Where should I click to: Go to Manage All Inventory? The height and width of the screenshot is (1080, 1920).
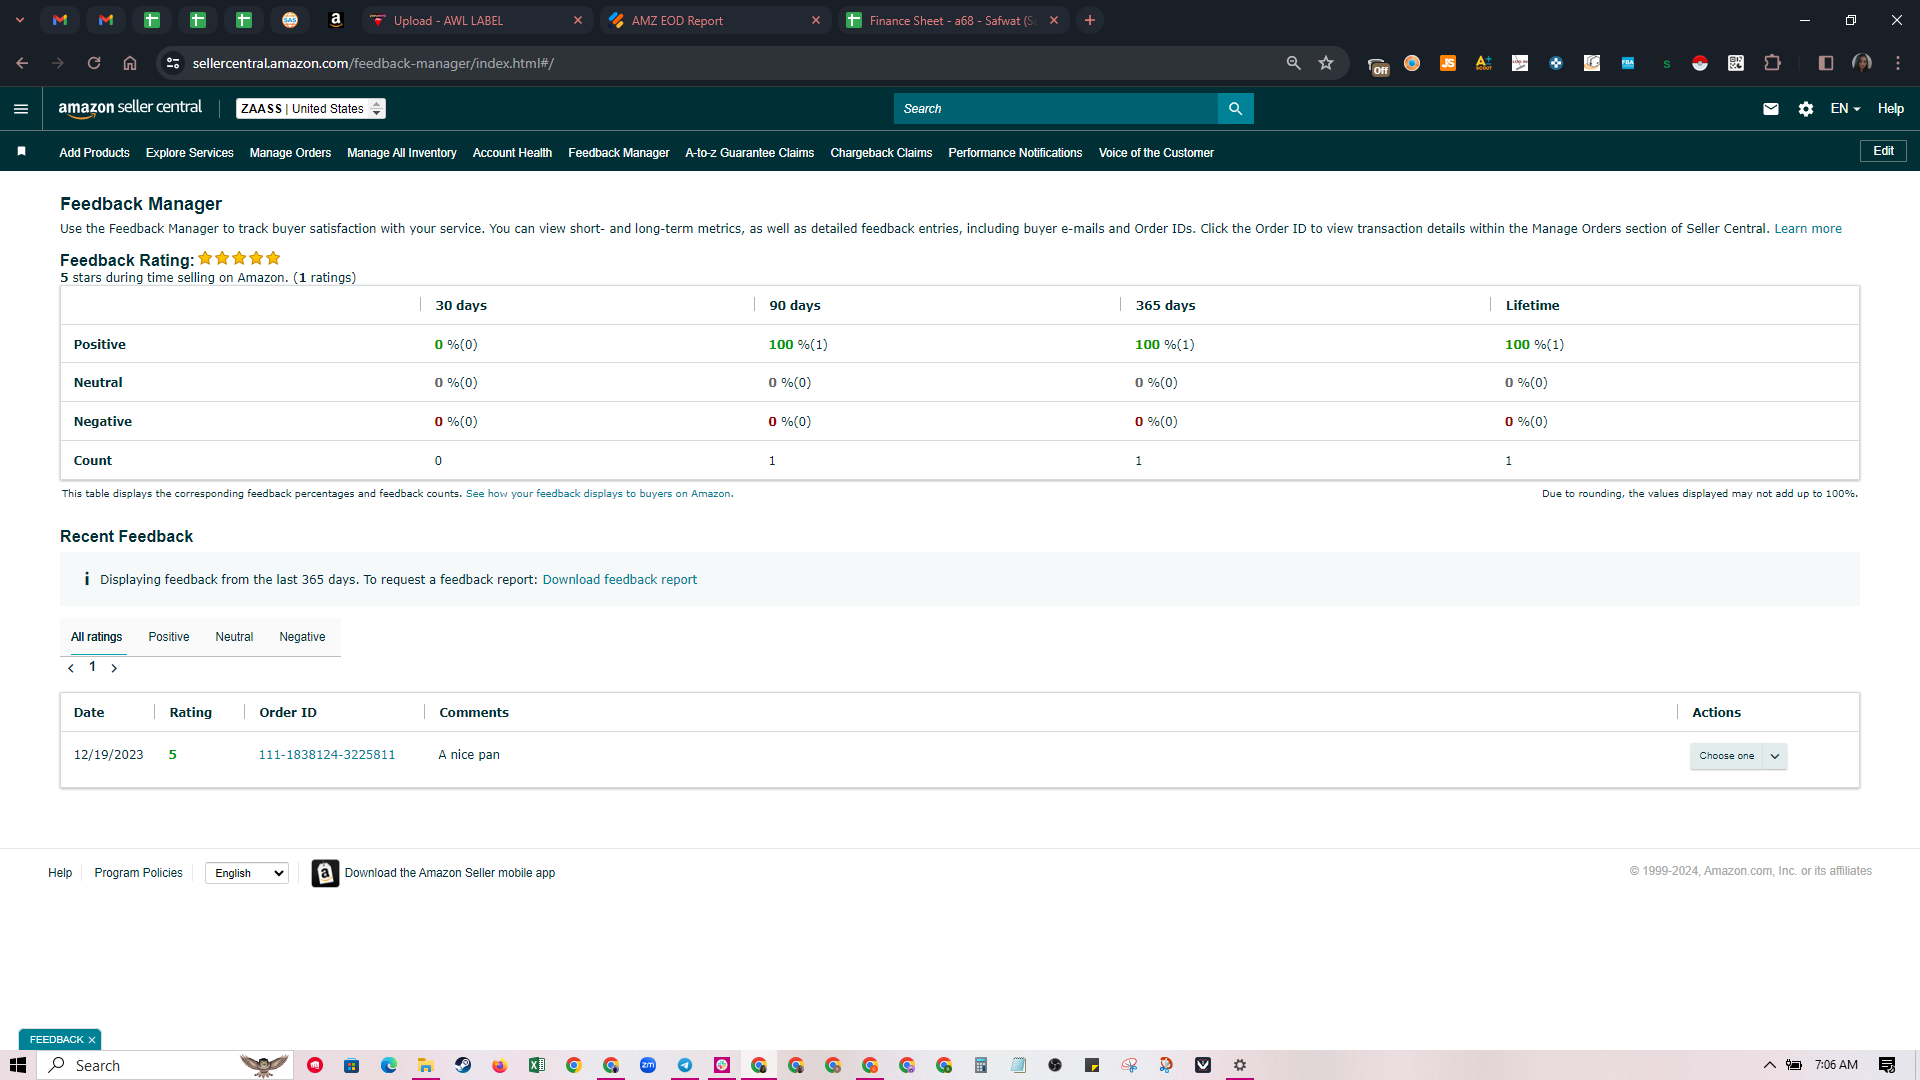pos(402,153)
